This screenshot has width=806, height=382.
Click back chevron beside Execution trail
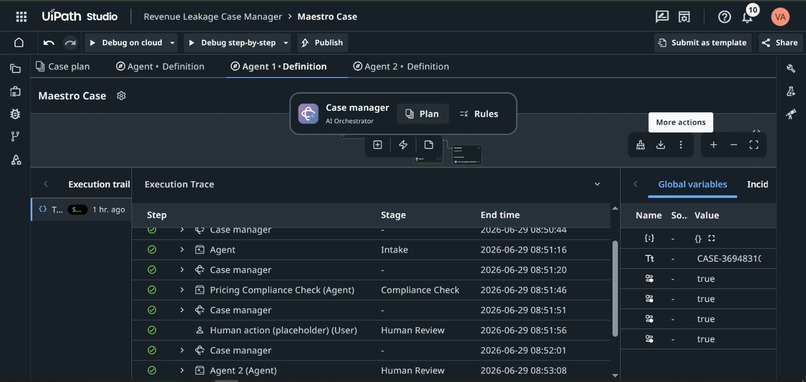pos(45,184)
